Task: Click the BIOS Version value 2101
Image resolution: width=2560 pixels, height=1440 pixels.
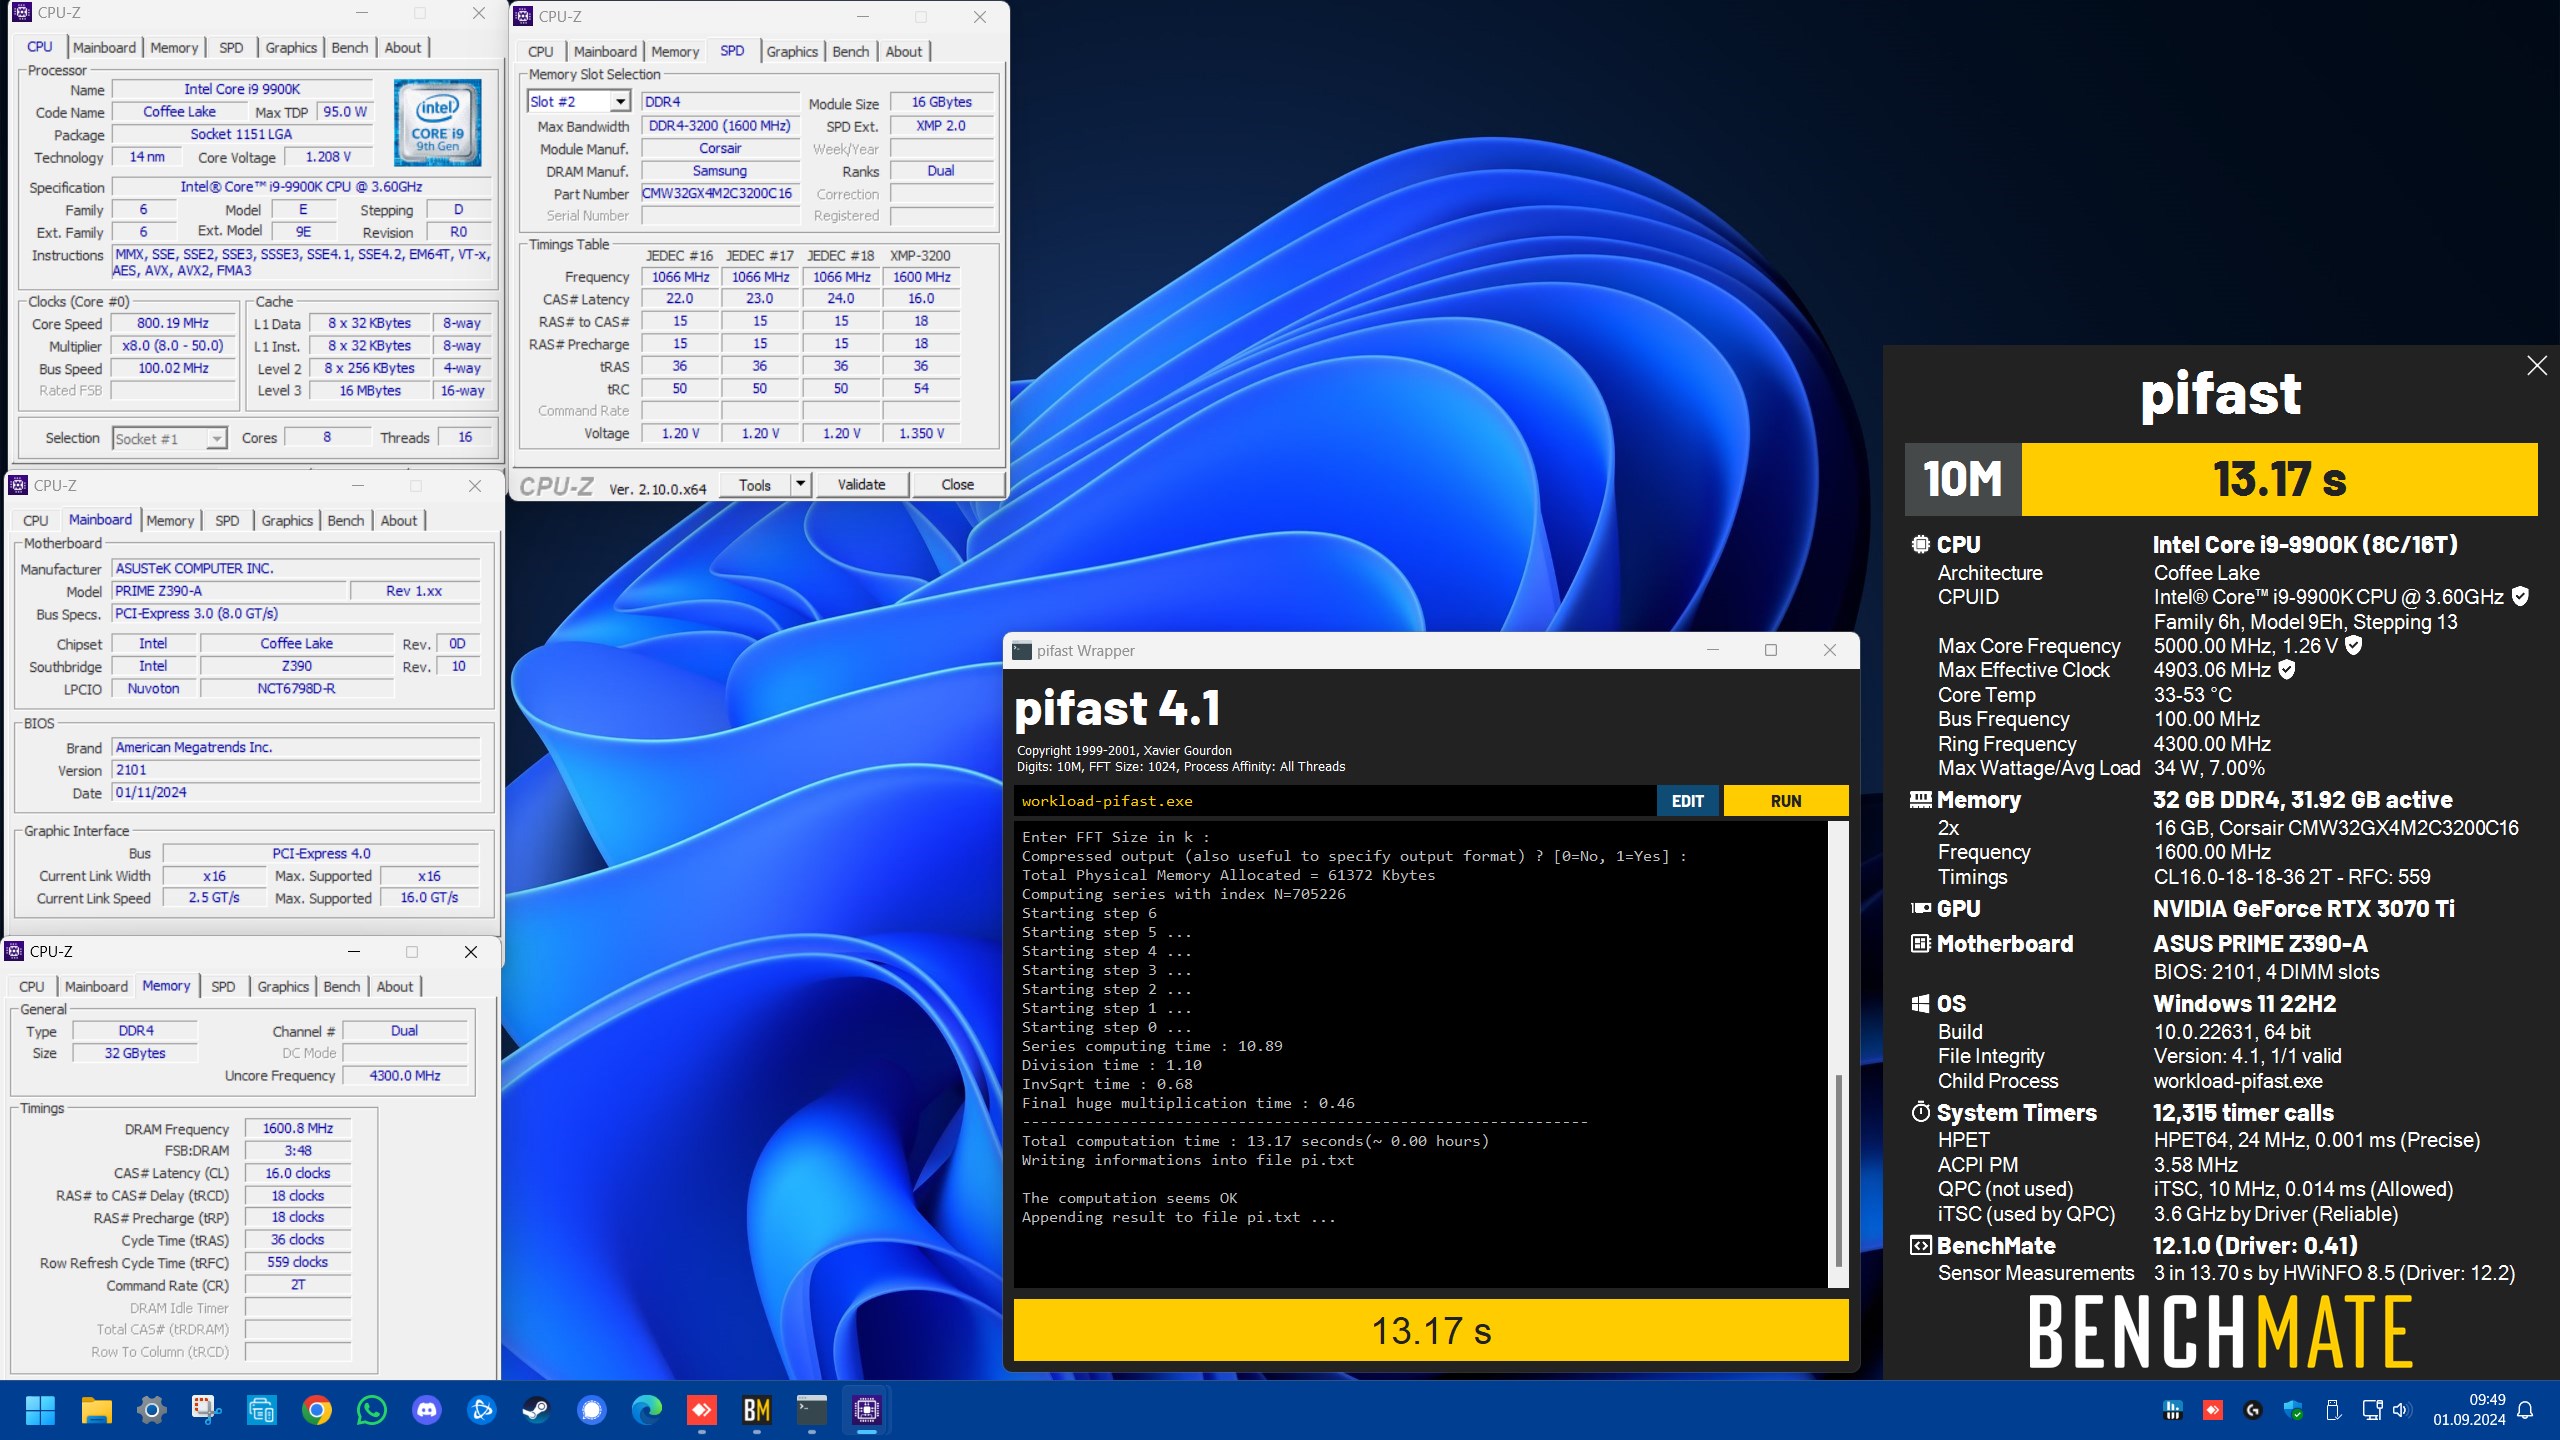Action: click(295, 770)
